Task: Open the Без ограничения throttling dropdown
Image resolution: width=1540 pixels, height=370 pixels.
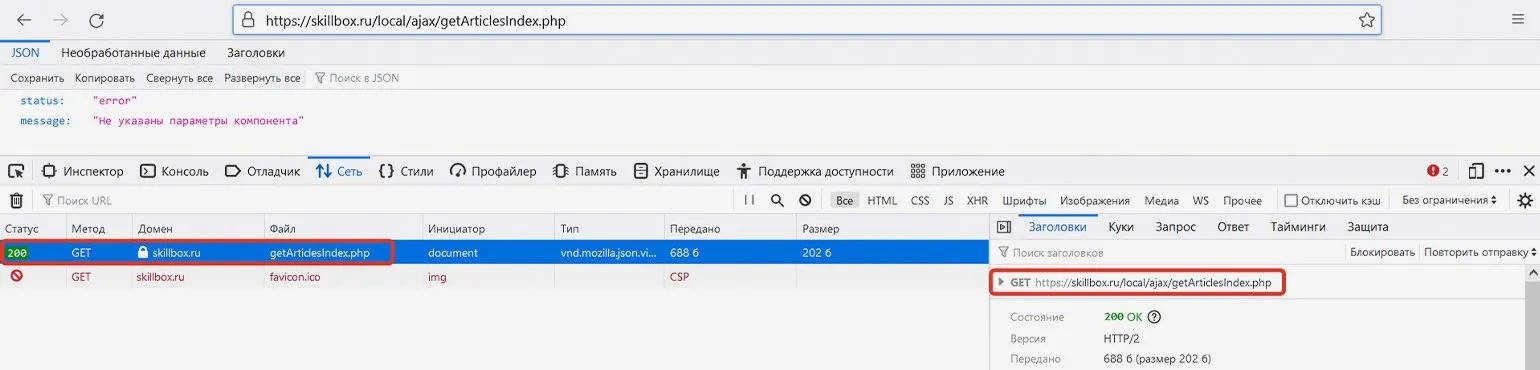Action: (x=1449, y=200)
